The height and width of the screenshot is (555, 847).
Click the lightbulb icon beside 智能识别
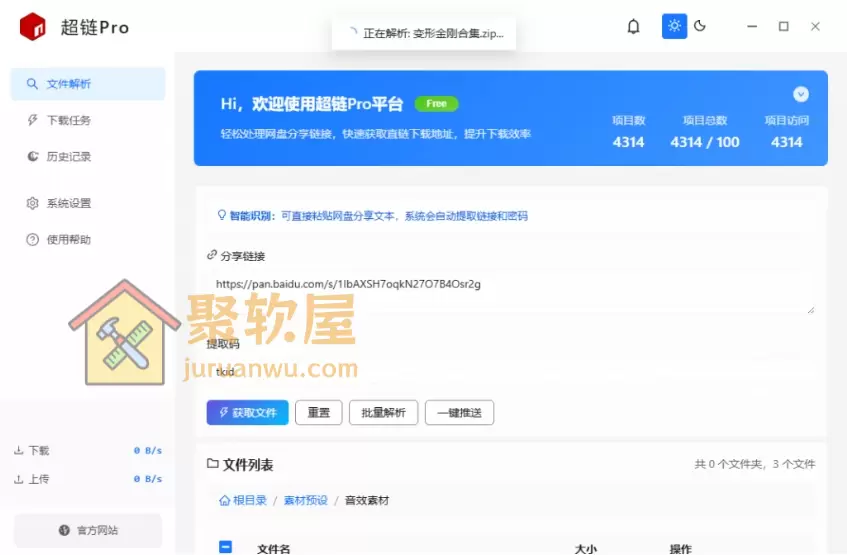[x=221, y=215]
